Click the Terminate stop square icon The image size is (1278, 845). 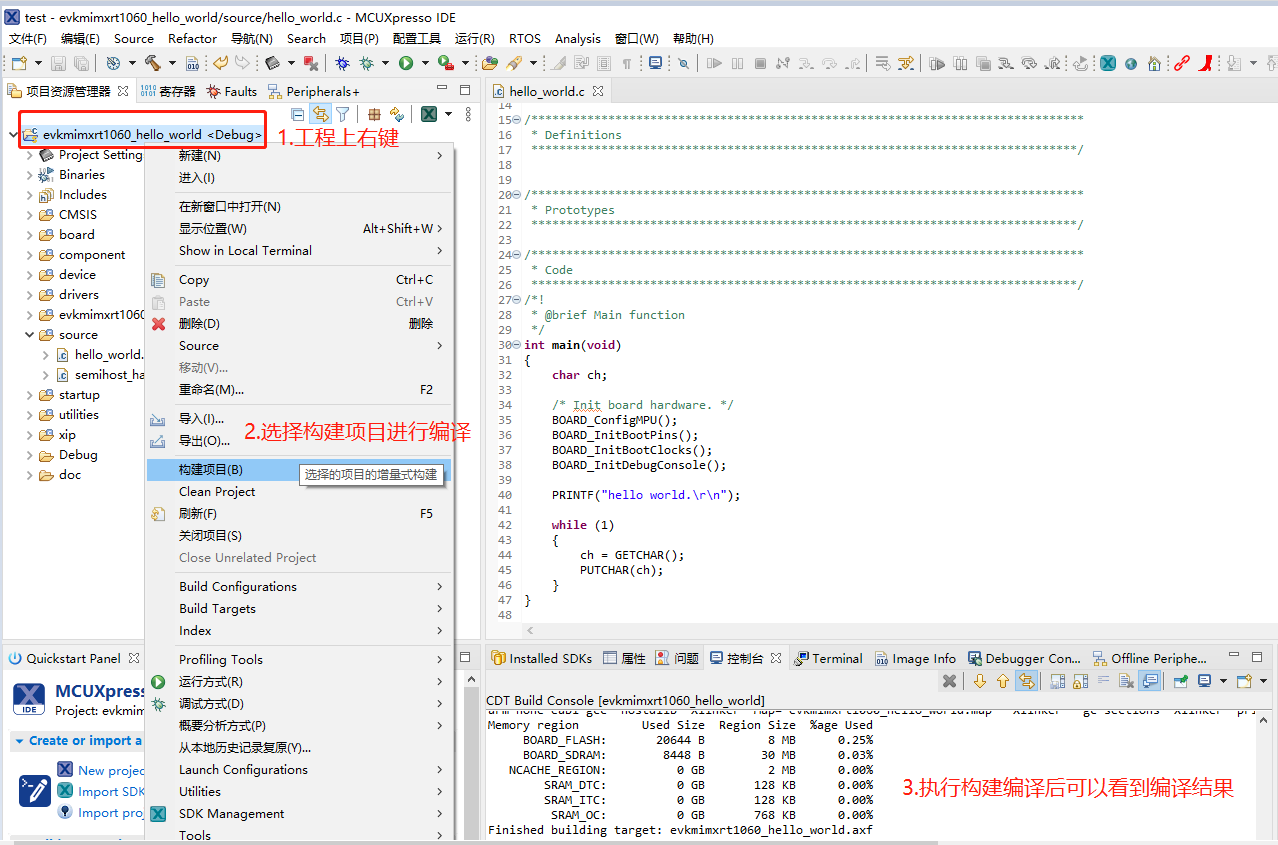coord(760,63)
